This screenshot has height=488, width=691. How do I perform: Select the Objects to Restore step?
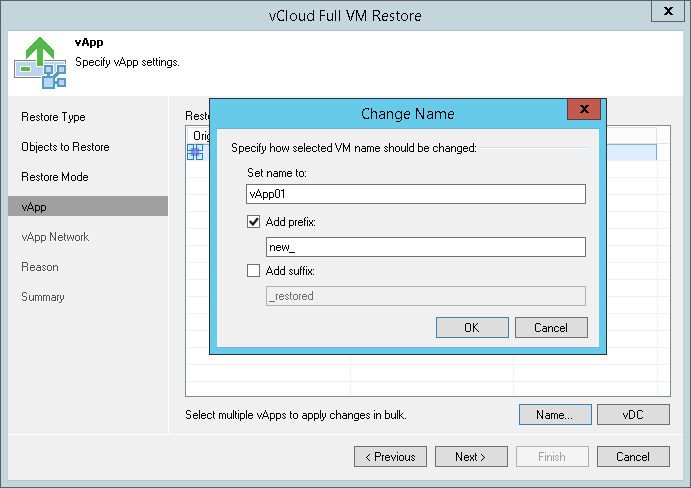click(x=65, y=147)
